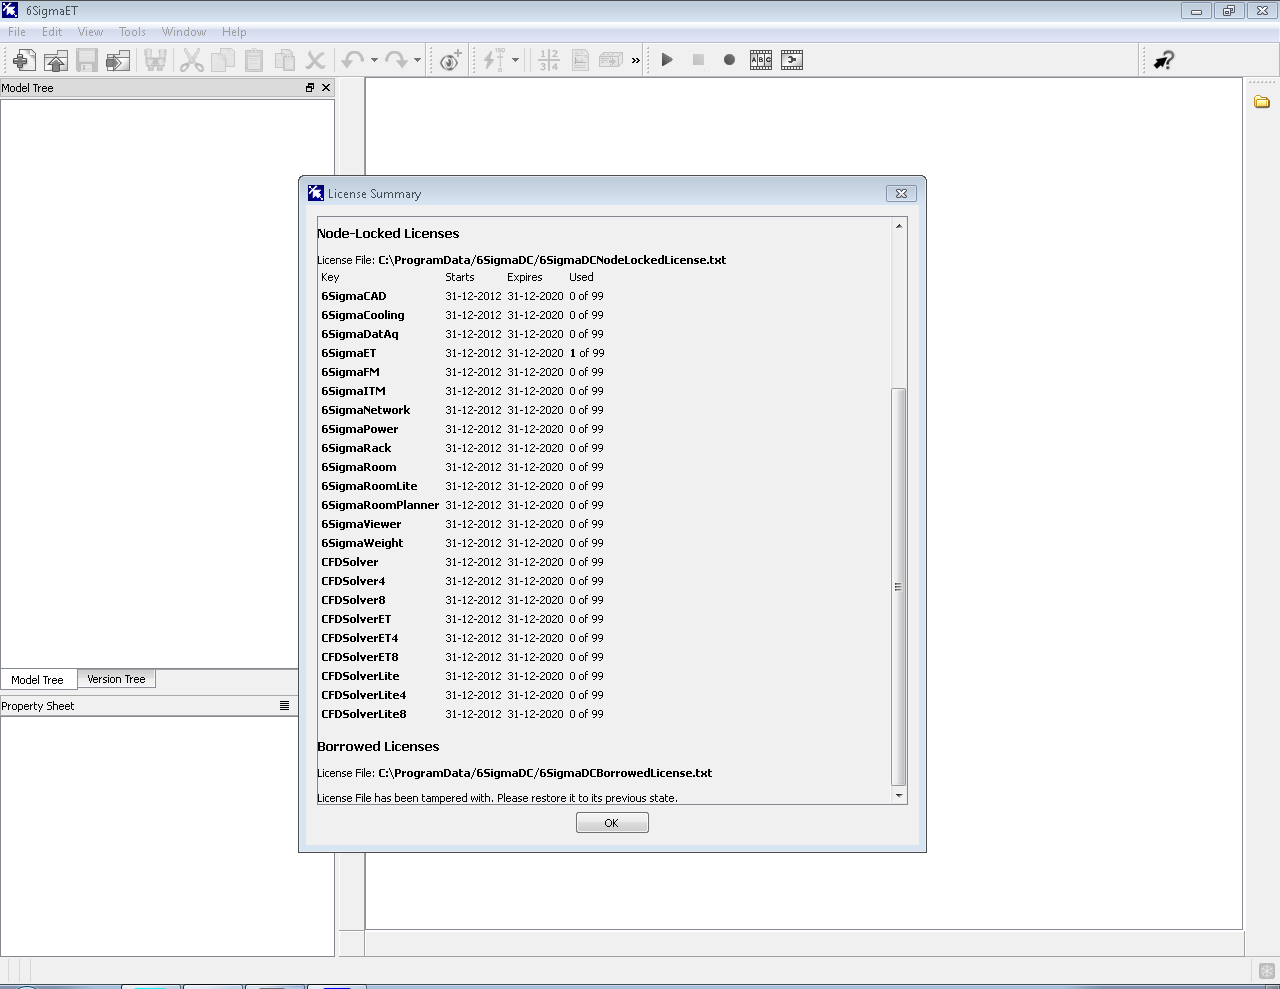Open the Help menu

click(x=234, y=32)
